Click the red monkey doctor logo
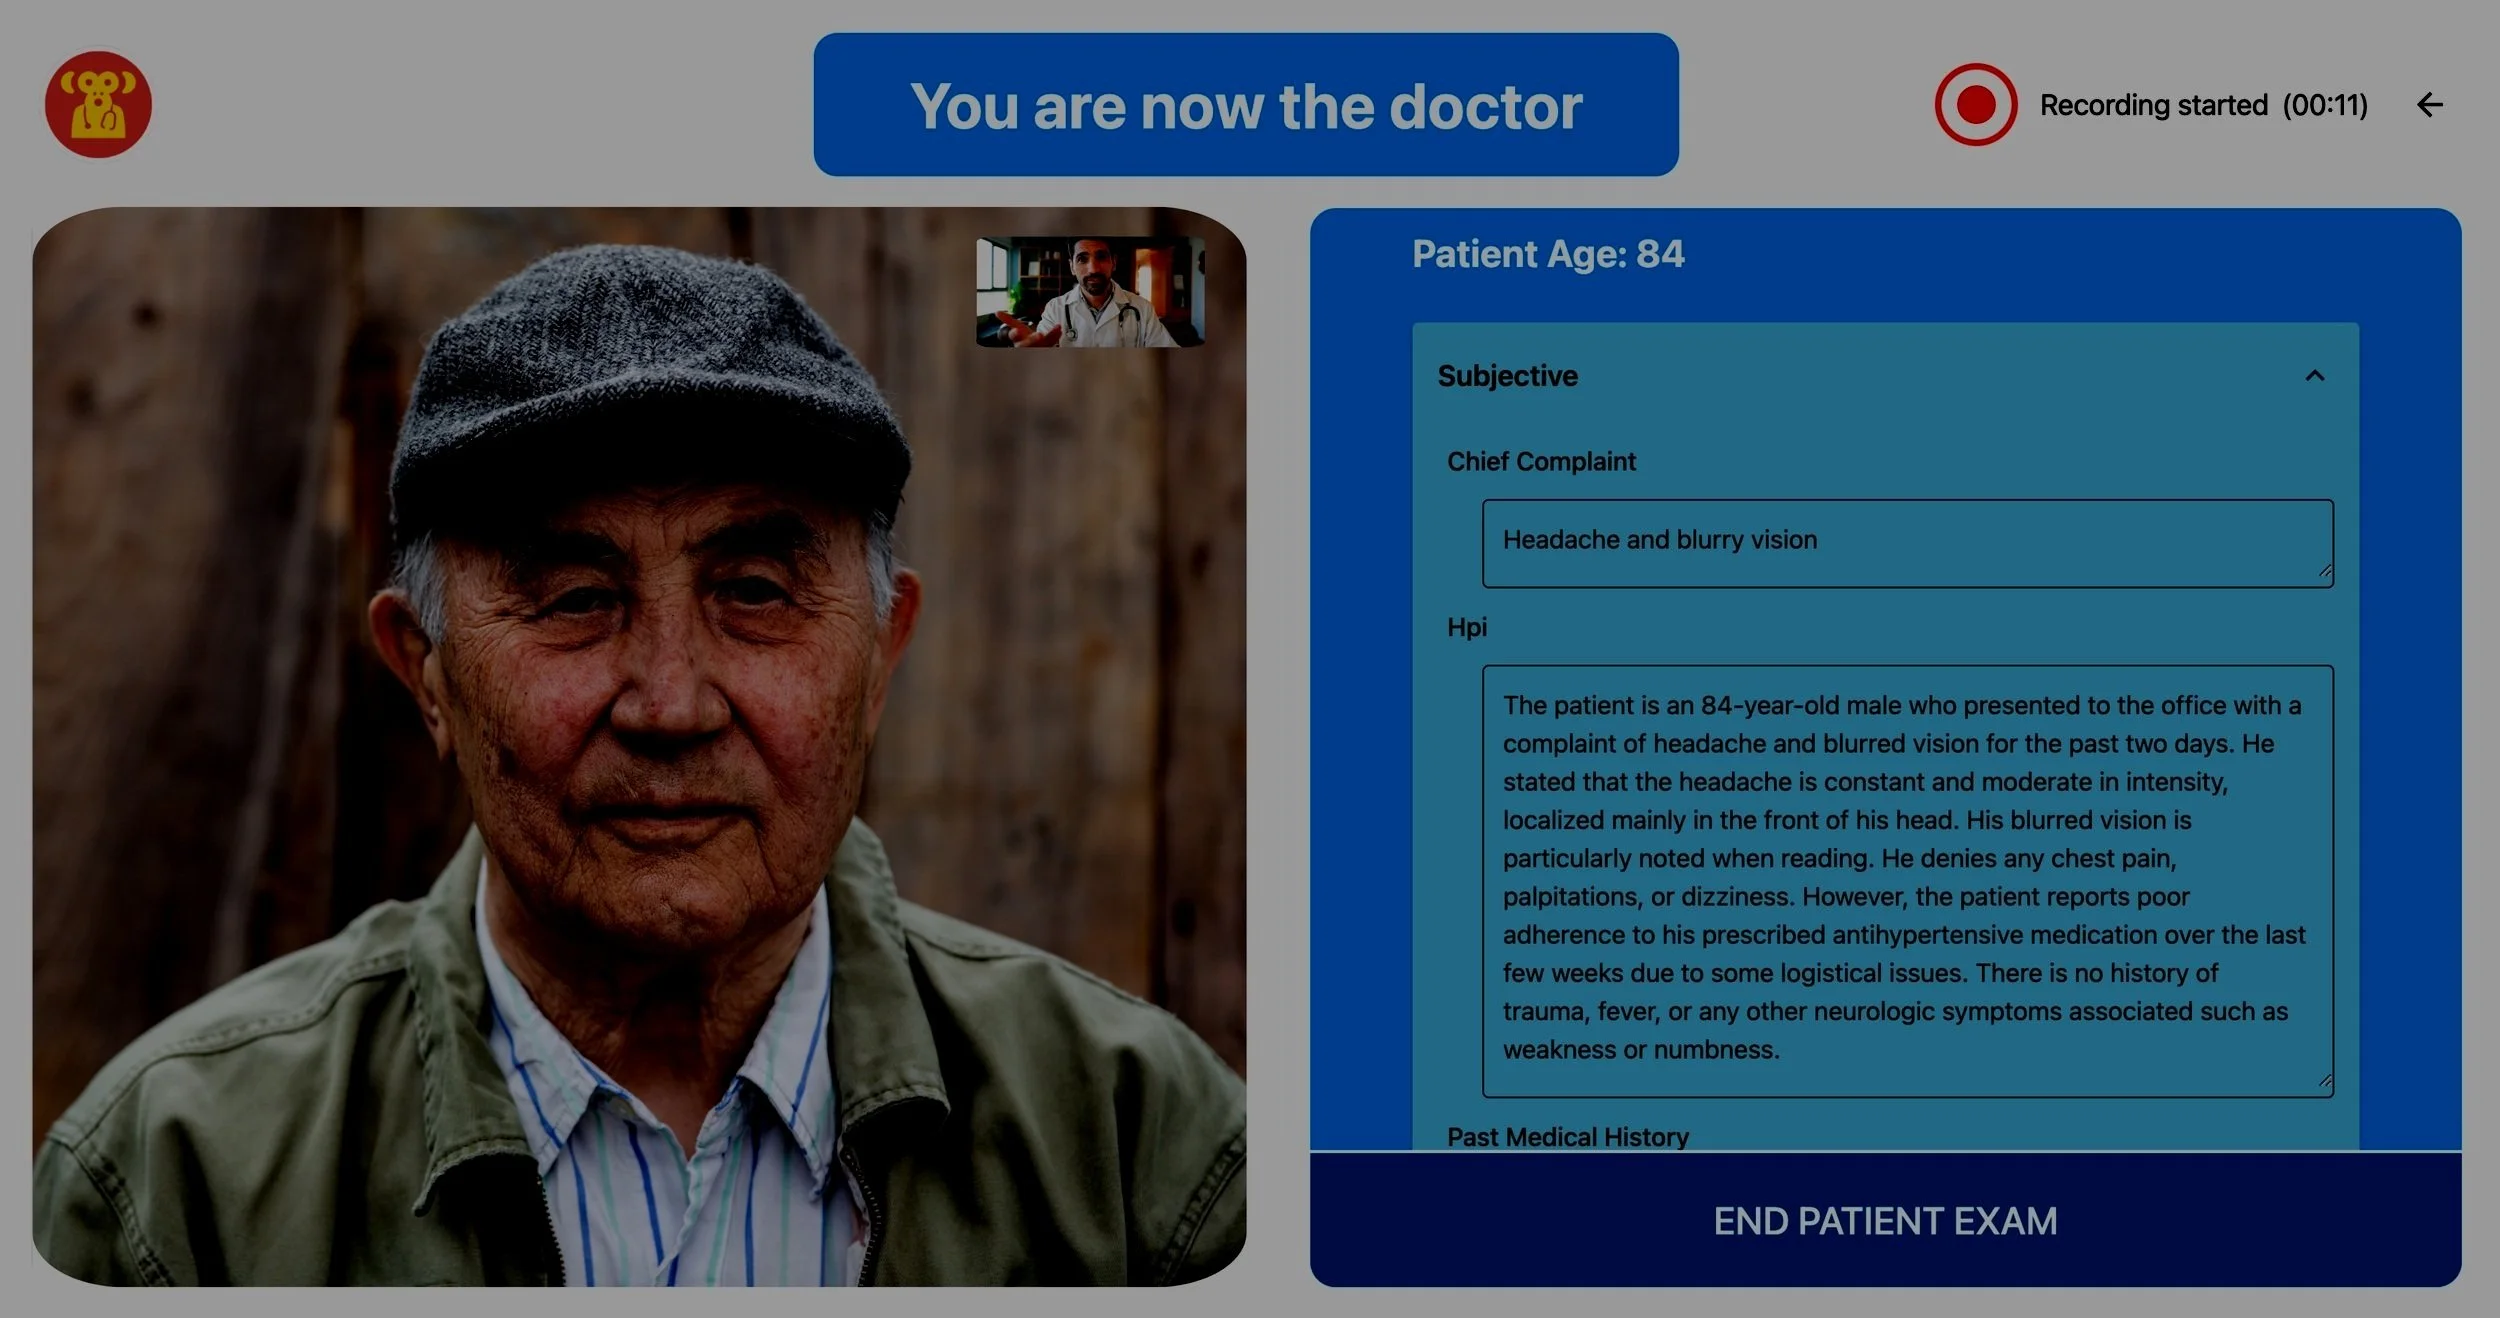Screen dimensions: 2500x1318 tap(98, 104)
